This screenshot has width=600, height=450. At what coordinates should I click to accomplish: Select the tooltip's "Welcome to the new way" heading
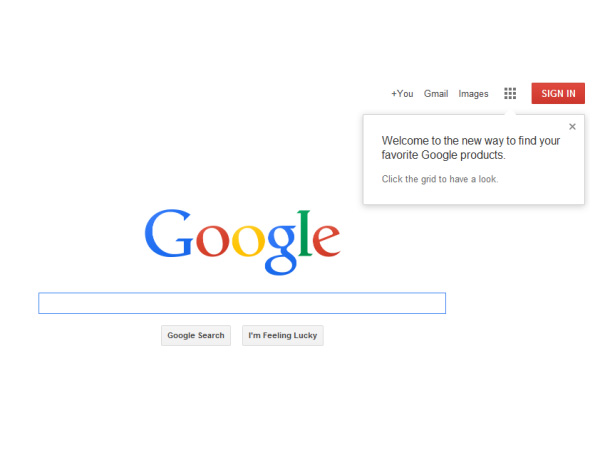tap(471, 148)
